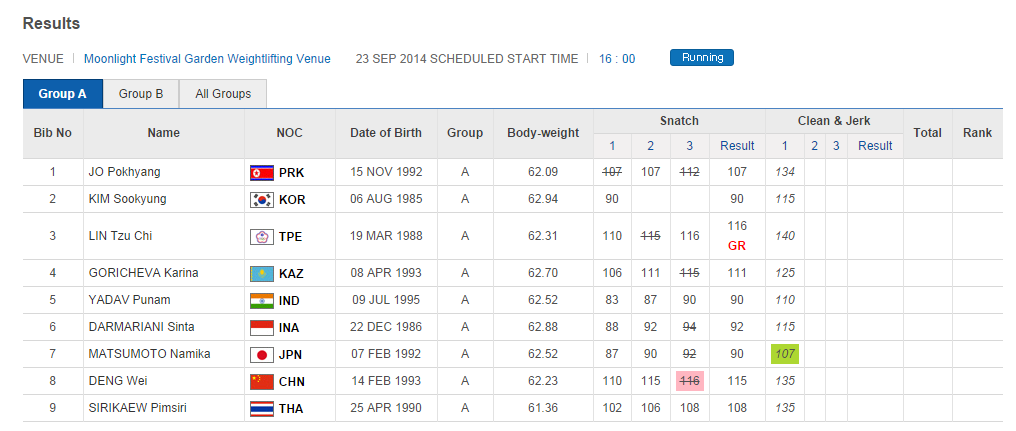Image resolution: width=1016 pixels, height=431 pixels.
Task: Click the Running status button
Action: pyautogui.click(x=702, y=58)
